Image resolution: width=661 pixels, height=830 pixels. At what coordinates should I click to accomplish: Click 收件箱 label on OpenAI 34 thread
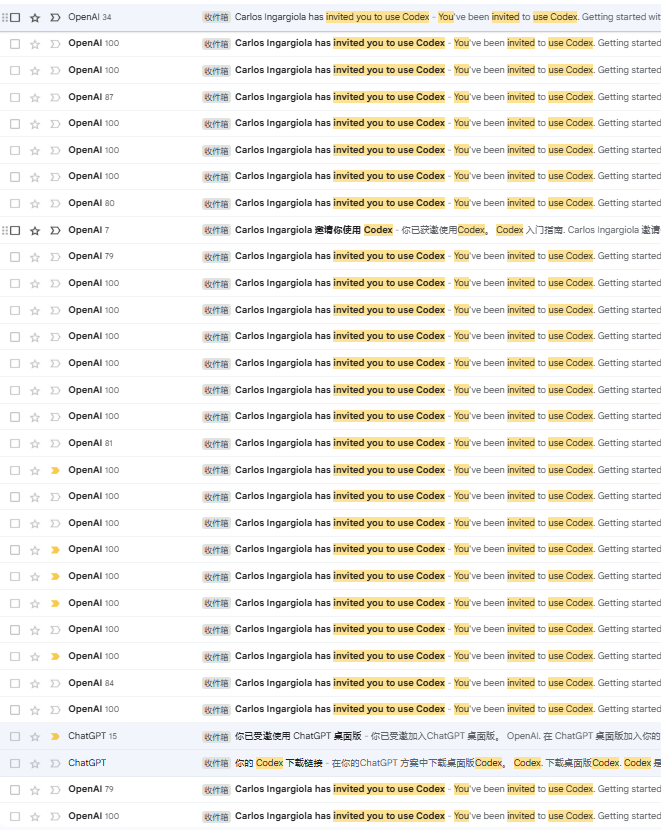(x=216, y=17)
